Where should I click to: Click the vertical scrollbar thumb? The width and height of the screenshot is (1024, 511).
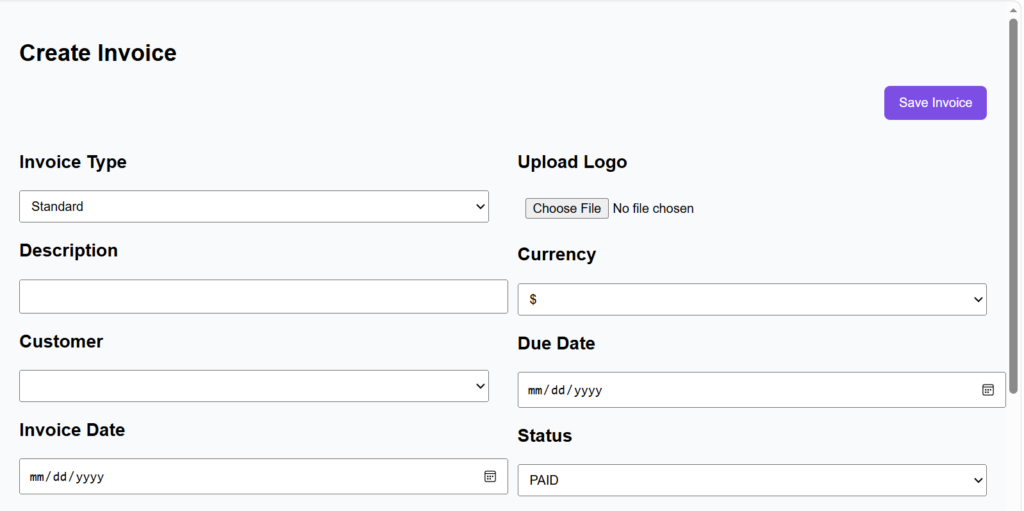(1014, 200)
